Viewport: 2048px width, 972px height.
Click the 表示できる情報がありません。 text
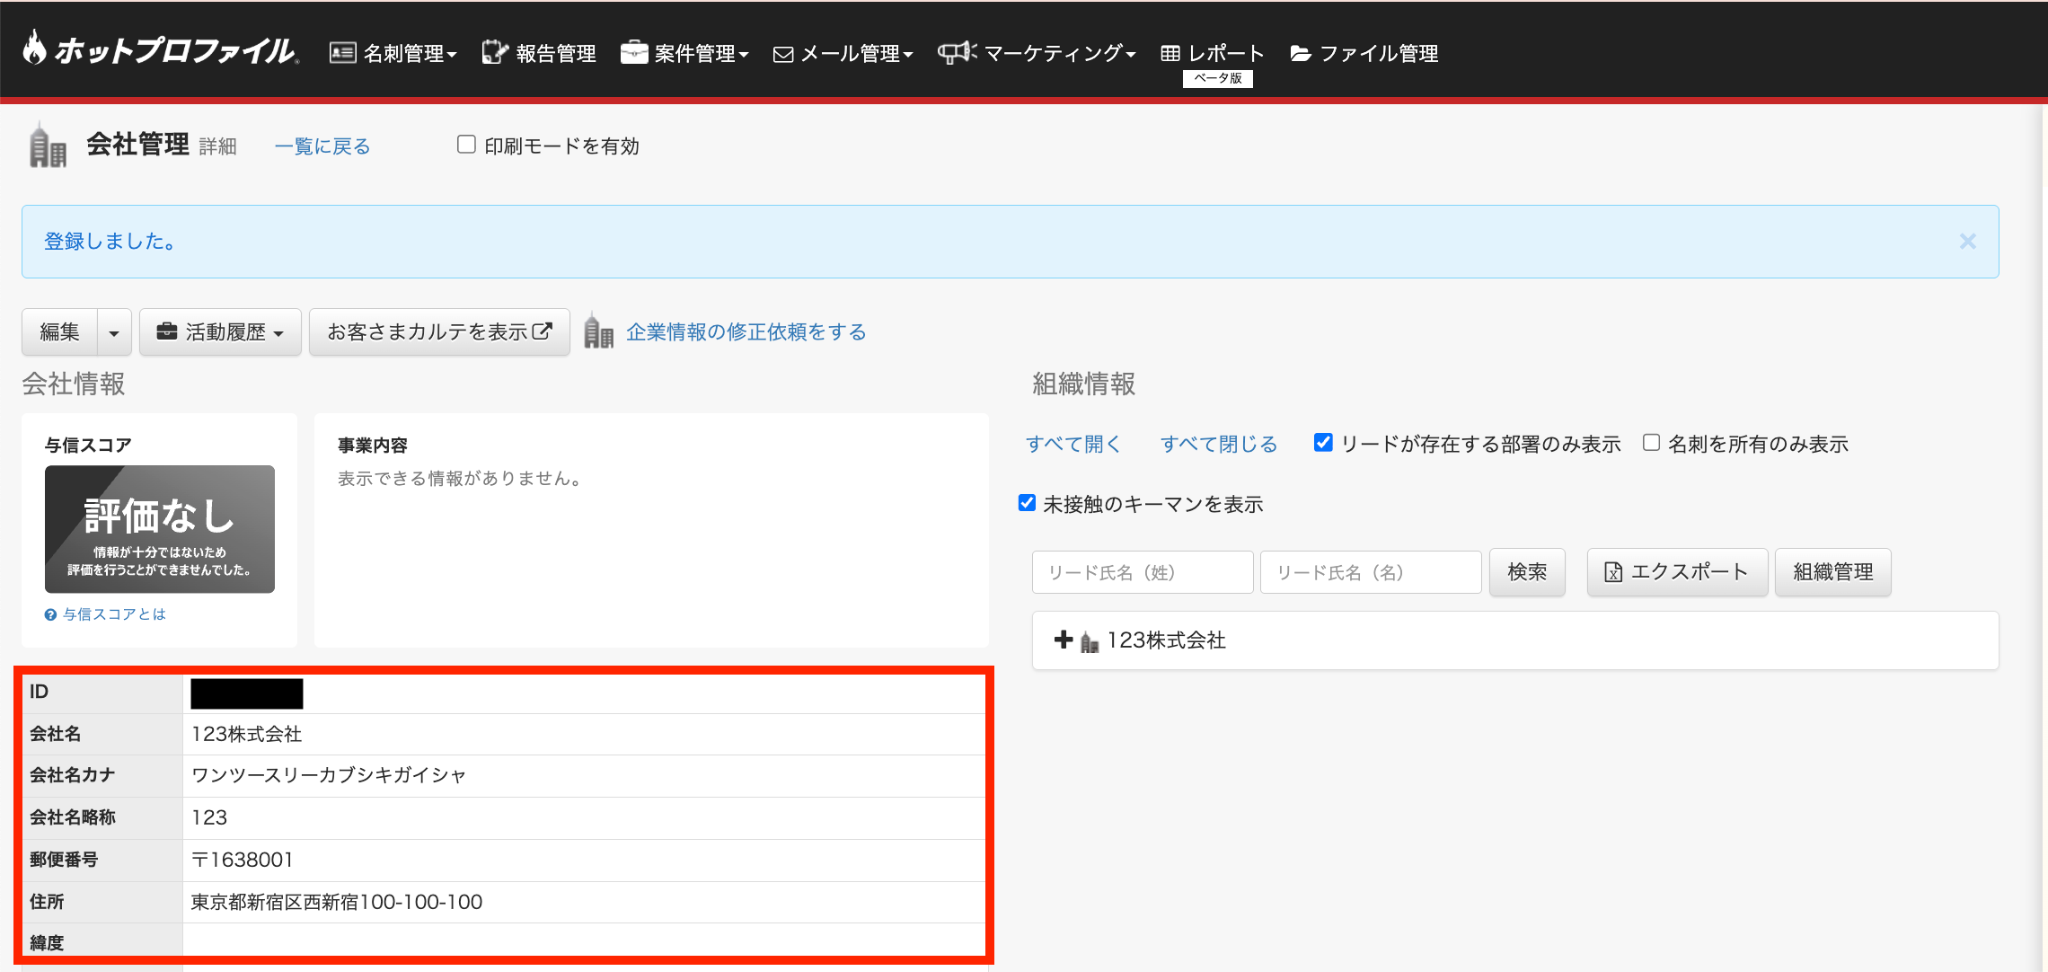pos(460,478)
